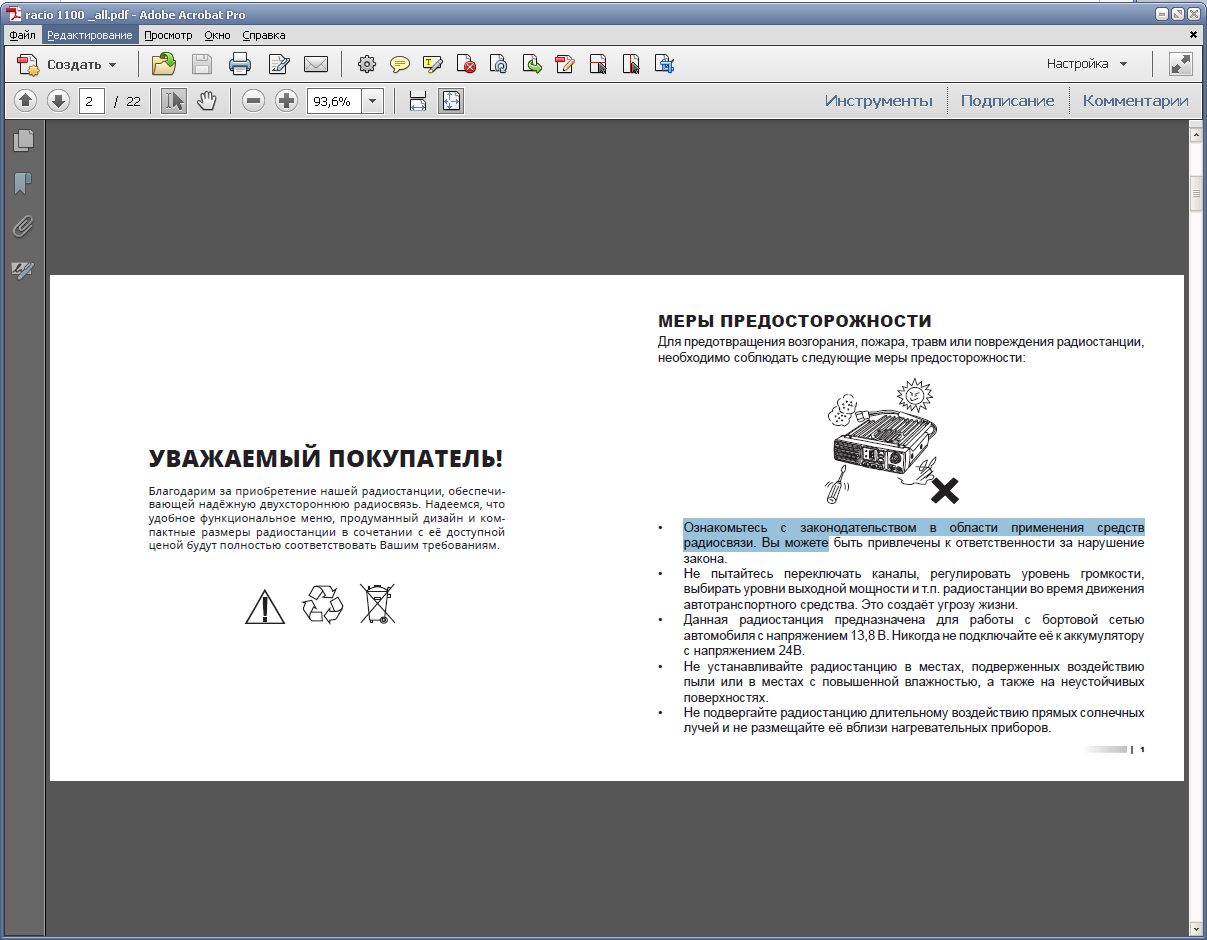Image resolution: width=1207 pixels, height=940 pixels.
Task: Select the Hand pan tool
Action: click(206, 101)
